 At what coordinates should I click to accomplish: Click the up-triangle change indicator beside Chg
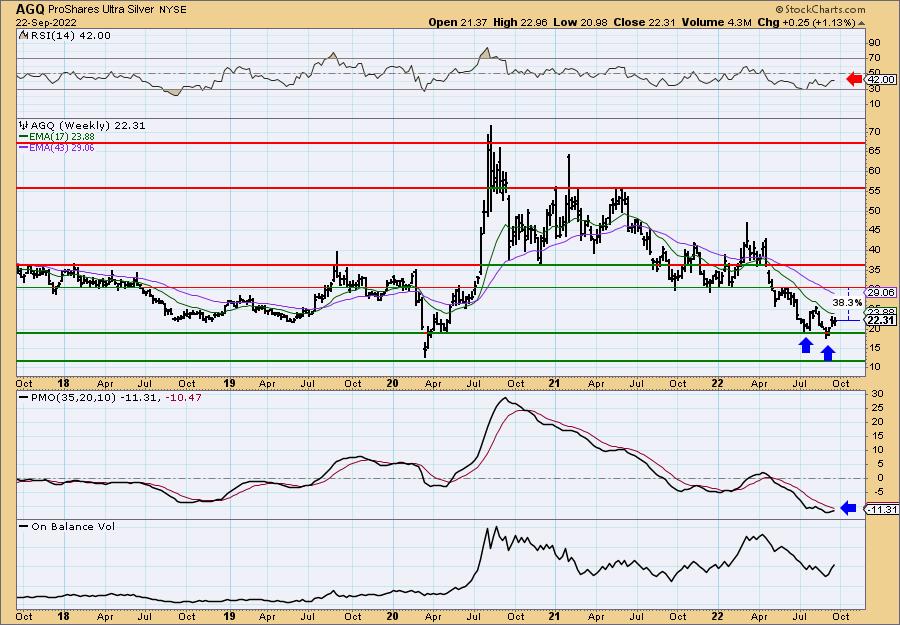(x=862, y=23)
